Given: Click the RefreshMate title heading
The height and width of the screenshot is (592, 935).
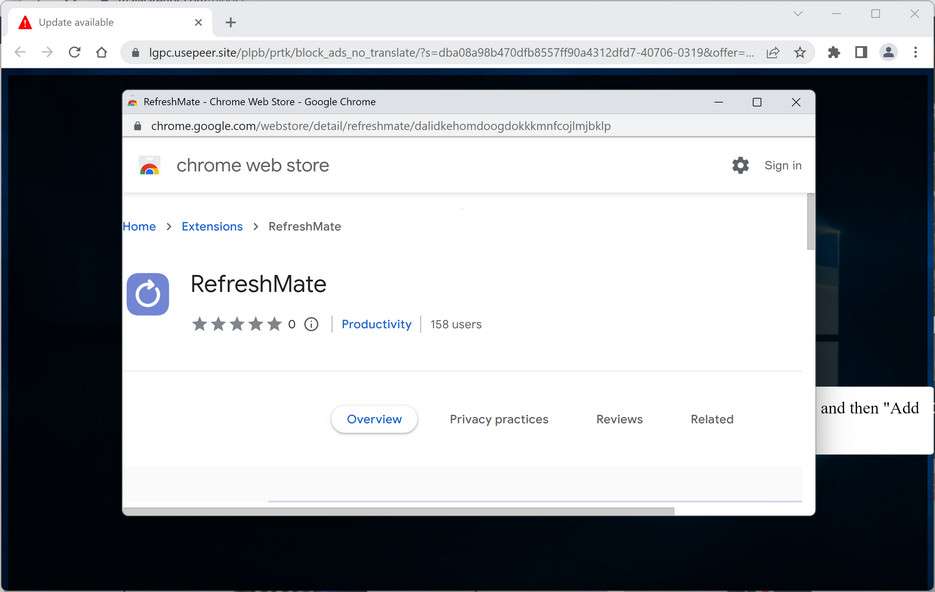Looking at the screenshot, I should point(258,284).
